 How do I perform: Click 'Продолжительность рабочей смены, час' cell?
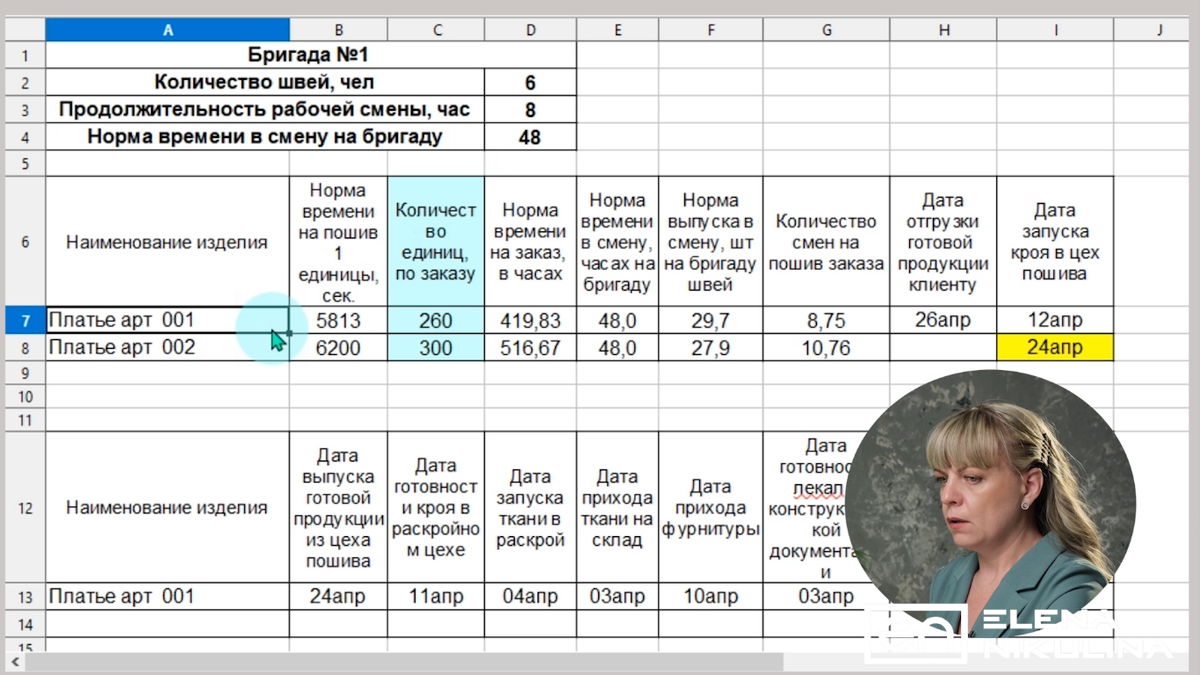265,109
